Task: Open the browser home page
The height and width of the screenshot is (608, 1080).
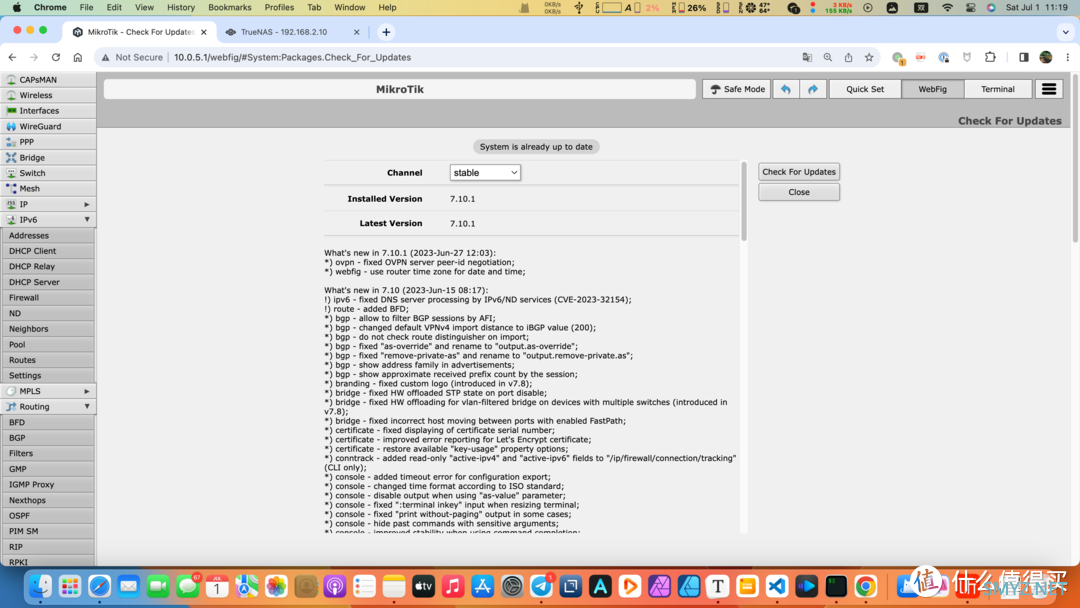Action: click(78, 57)
